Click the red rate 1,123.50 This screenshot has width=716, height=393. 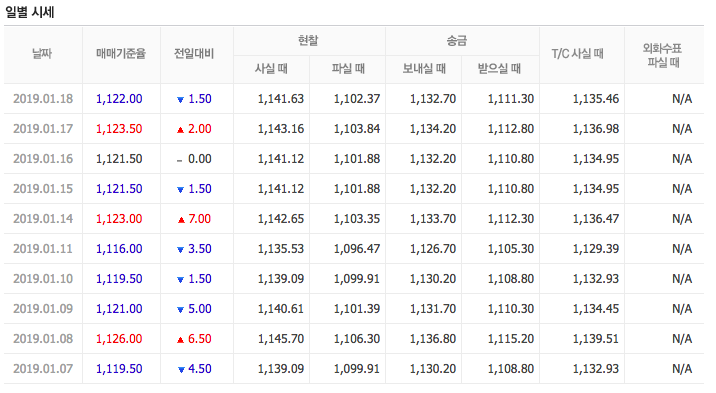click(x=119, y=129)
